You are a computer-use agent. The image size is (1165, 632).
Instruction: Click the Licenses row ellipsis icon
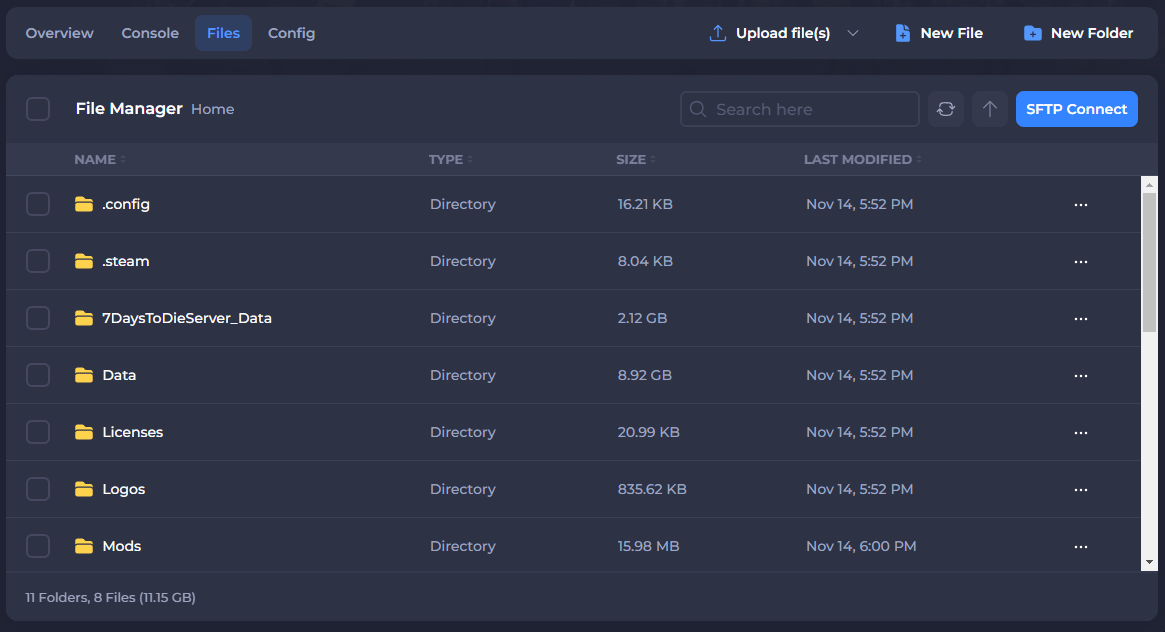coord(1080,432)
